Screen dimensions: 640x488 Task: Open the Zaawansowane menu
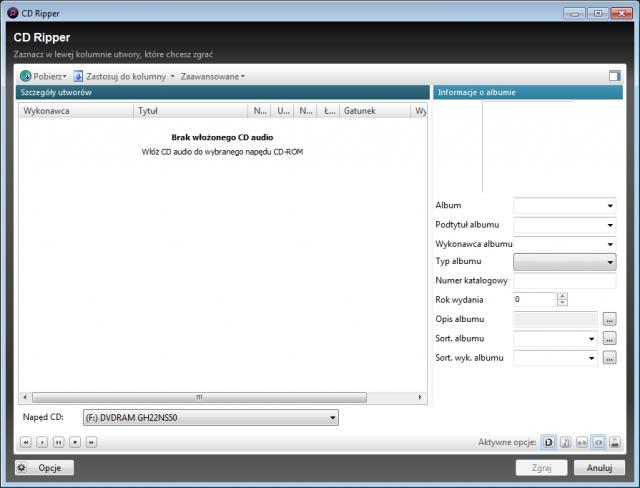tap(212, 76)
